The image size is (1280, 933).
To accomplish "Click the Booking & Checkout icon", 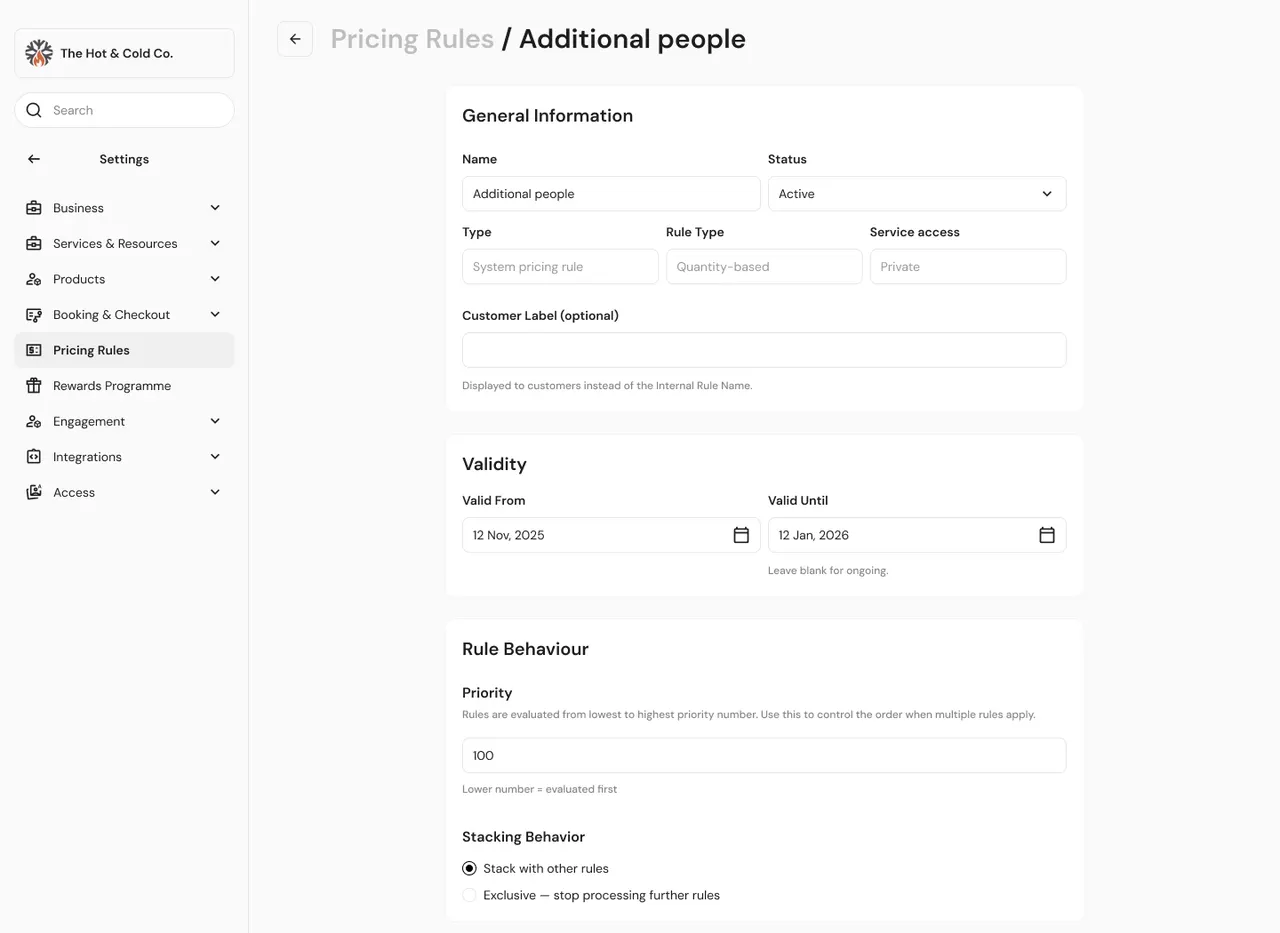I will 34,314.
